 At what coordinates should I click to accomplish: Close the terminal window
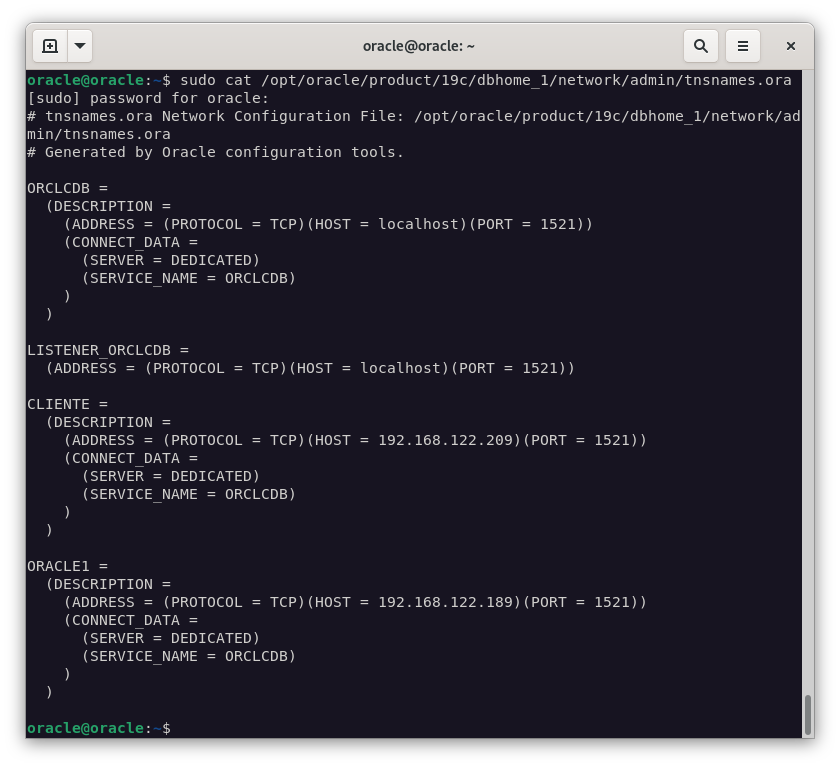tap(790, 46)
